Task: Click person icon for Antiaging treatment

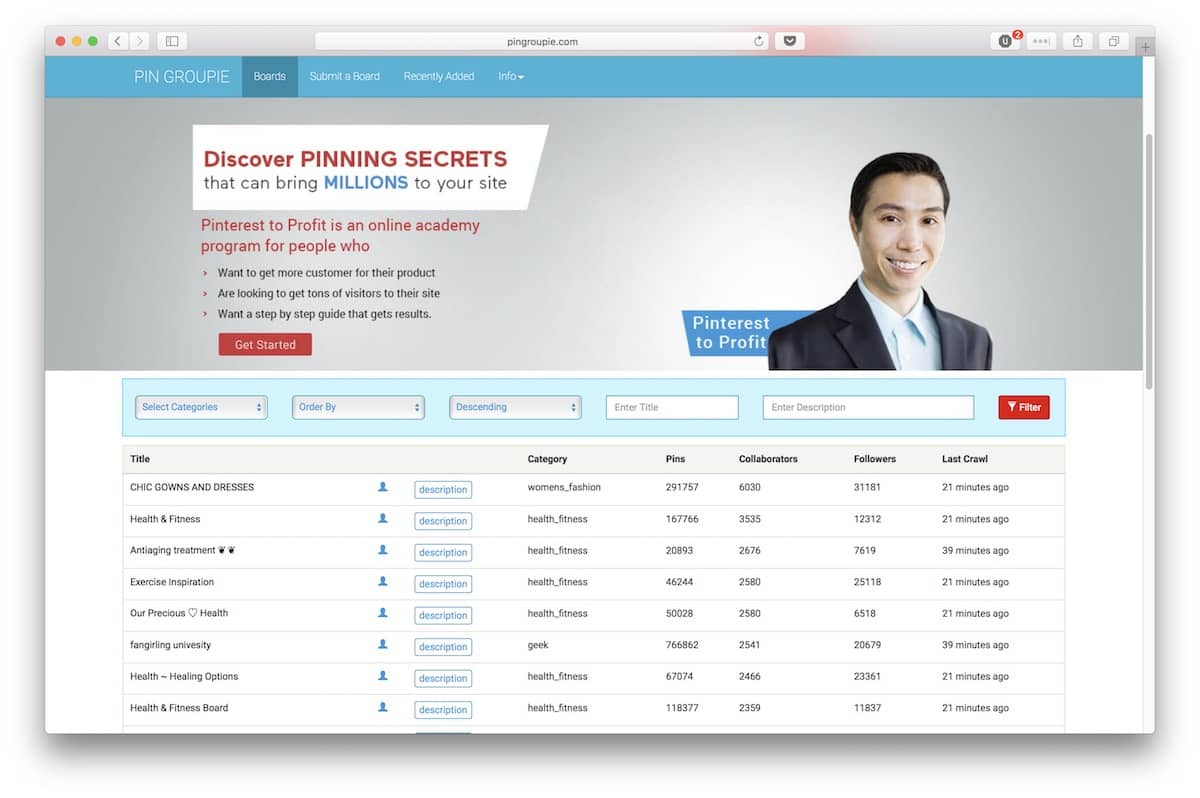Action: [x=382, y=550]
